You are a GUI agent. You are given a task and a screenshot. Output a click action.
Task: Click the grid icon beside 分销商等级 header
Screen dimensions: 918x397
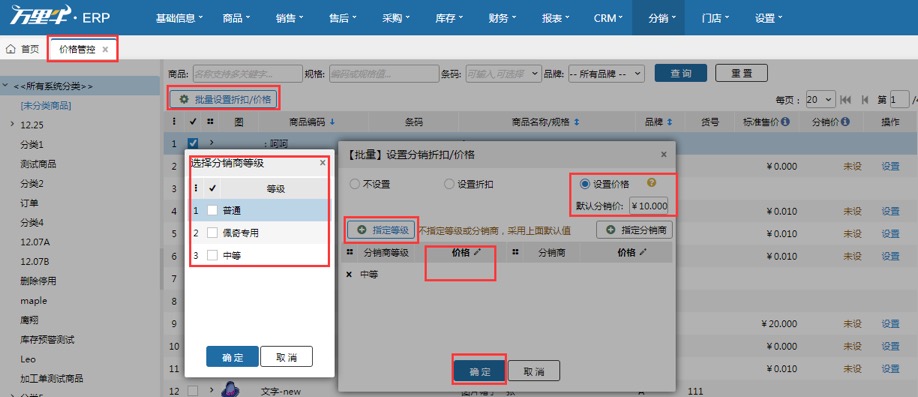(350, 252)
